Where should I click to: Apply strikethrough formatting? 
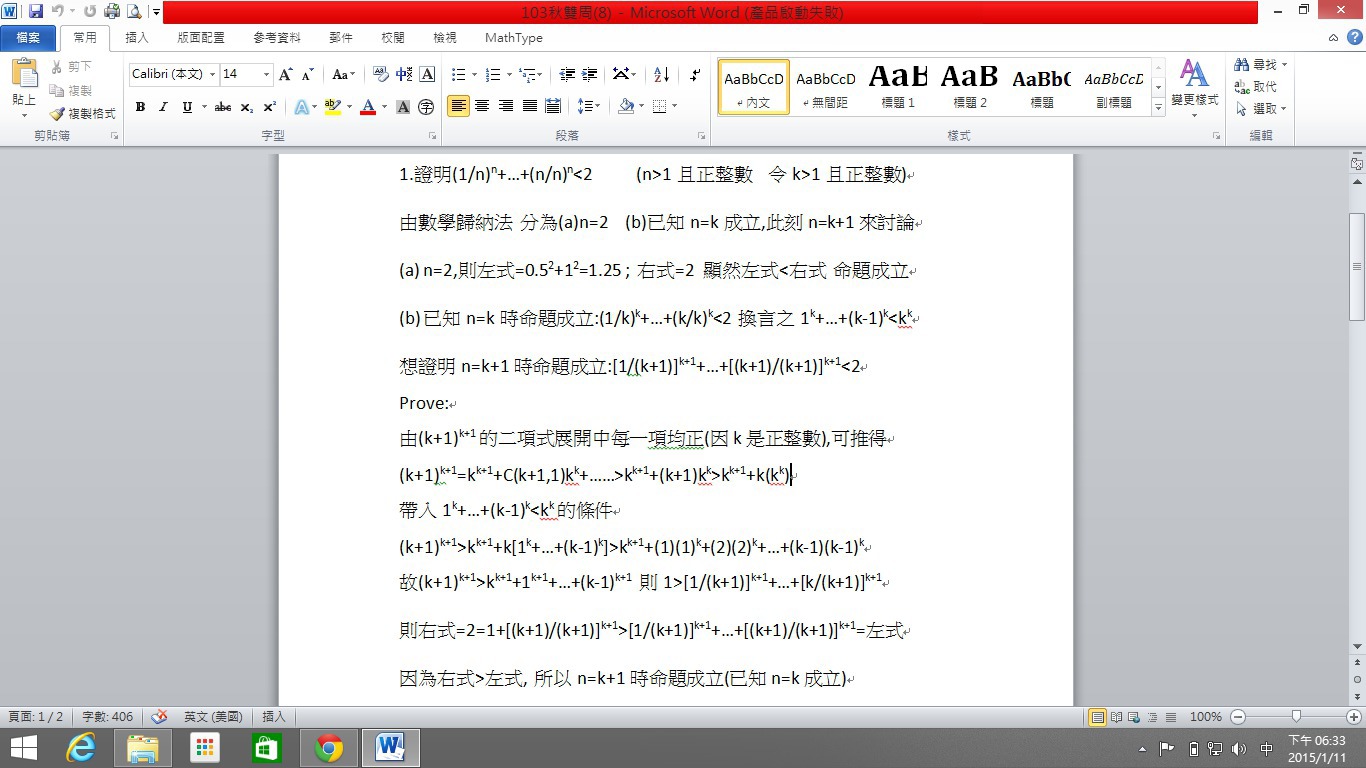pos(223,107)
